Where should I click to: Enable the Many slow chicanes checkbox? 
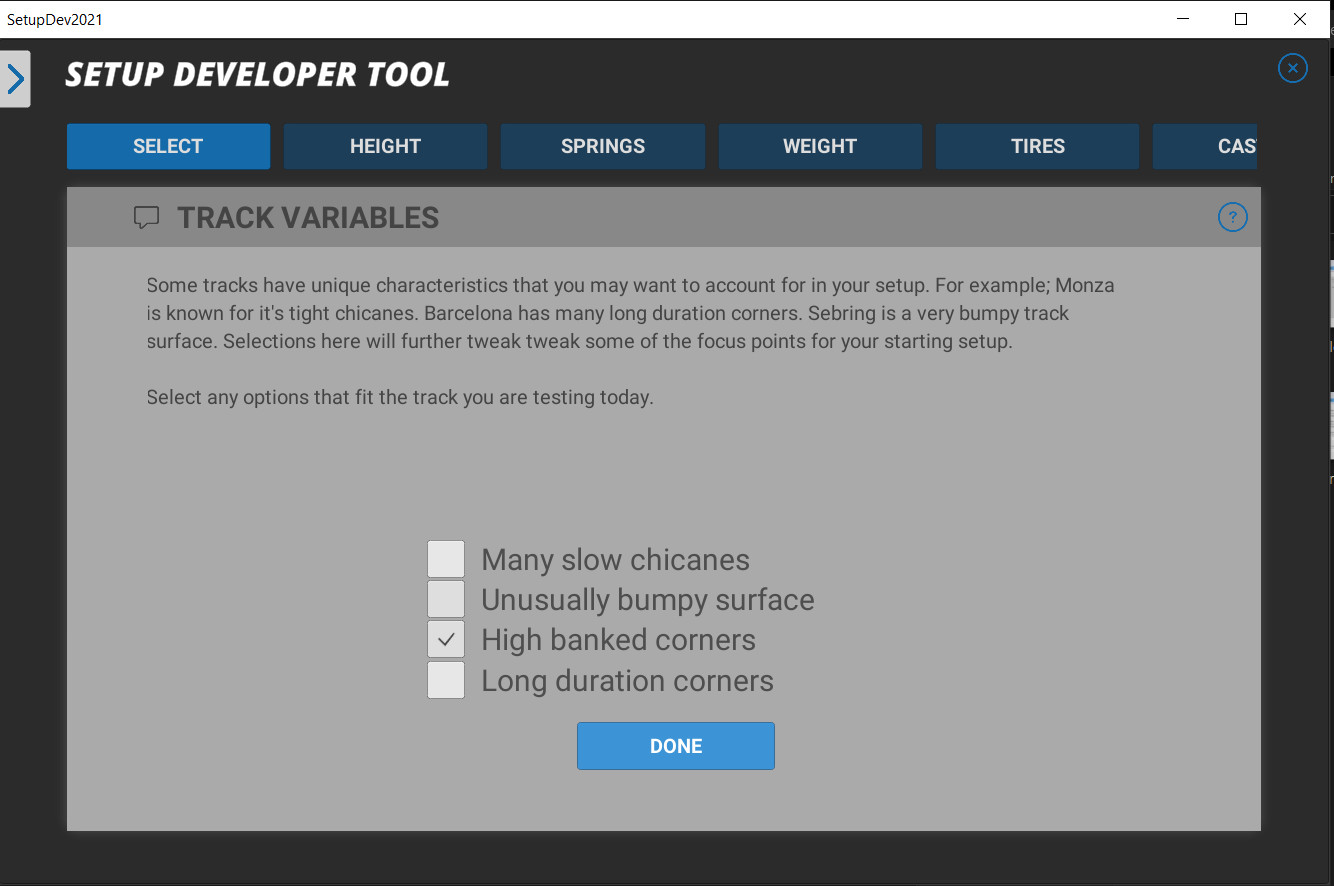click(446, 559)
